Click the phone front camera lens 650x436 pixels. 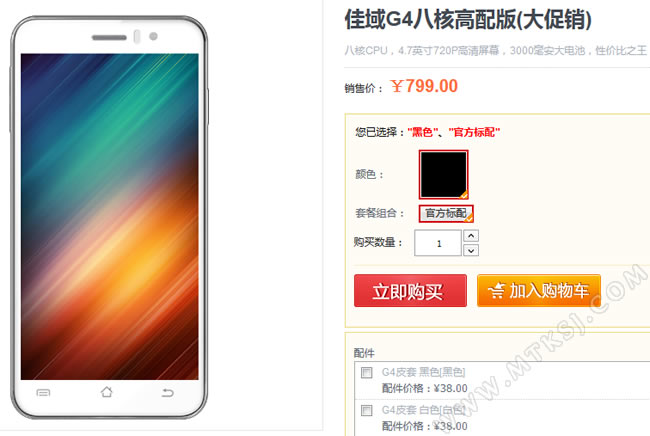(153, 36)
